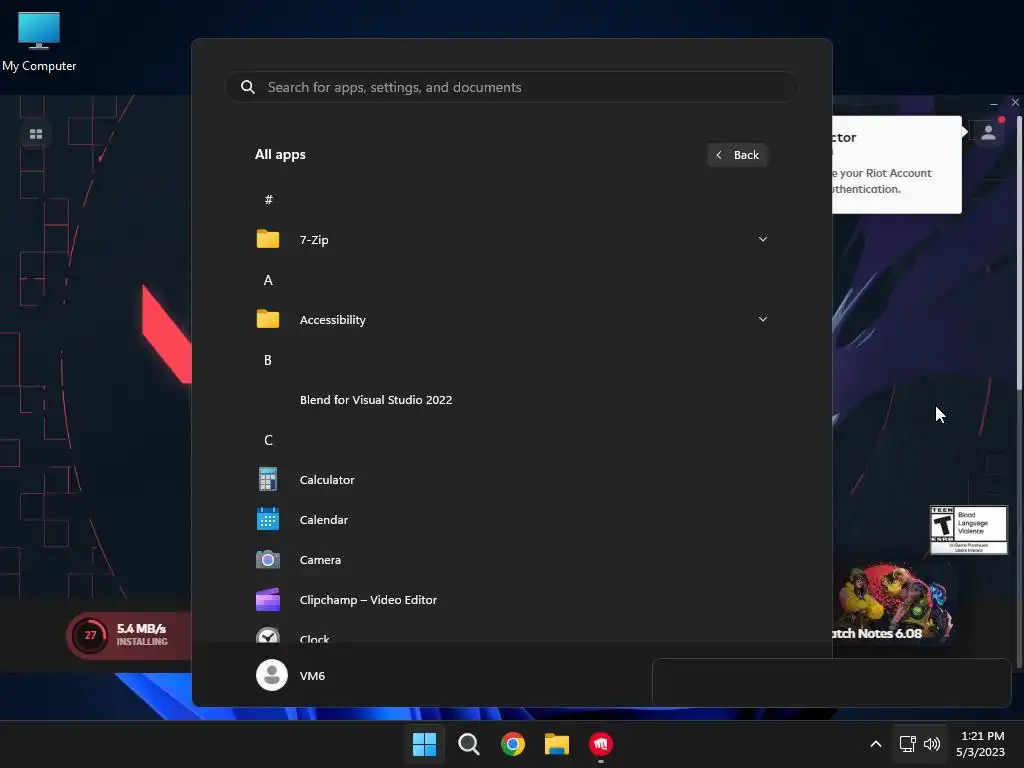Switch to Riot Client in taskbar

601,744
